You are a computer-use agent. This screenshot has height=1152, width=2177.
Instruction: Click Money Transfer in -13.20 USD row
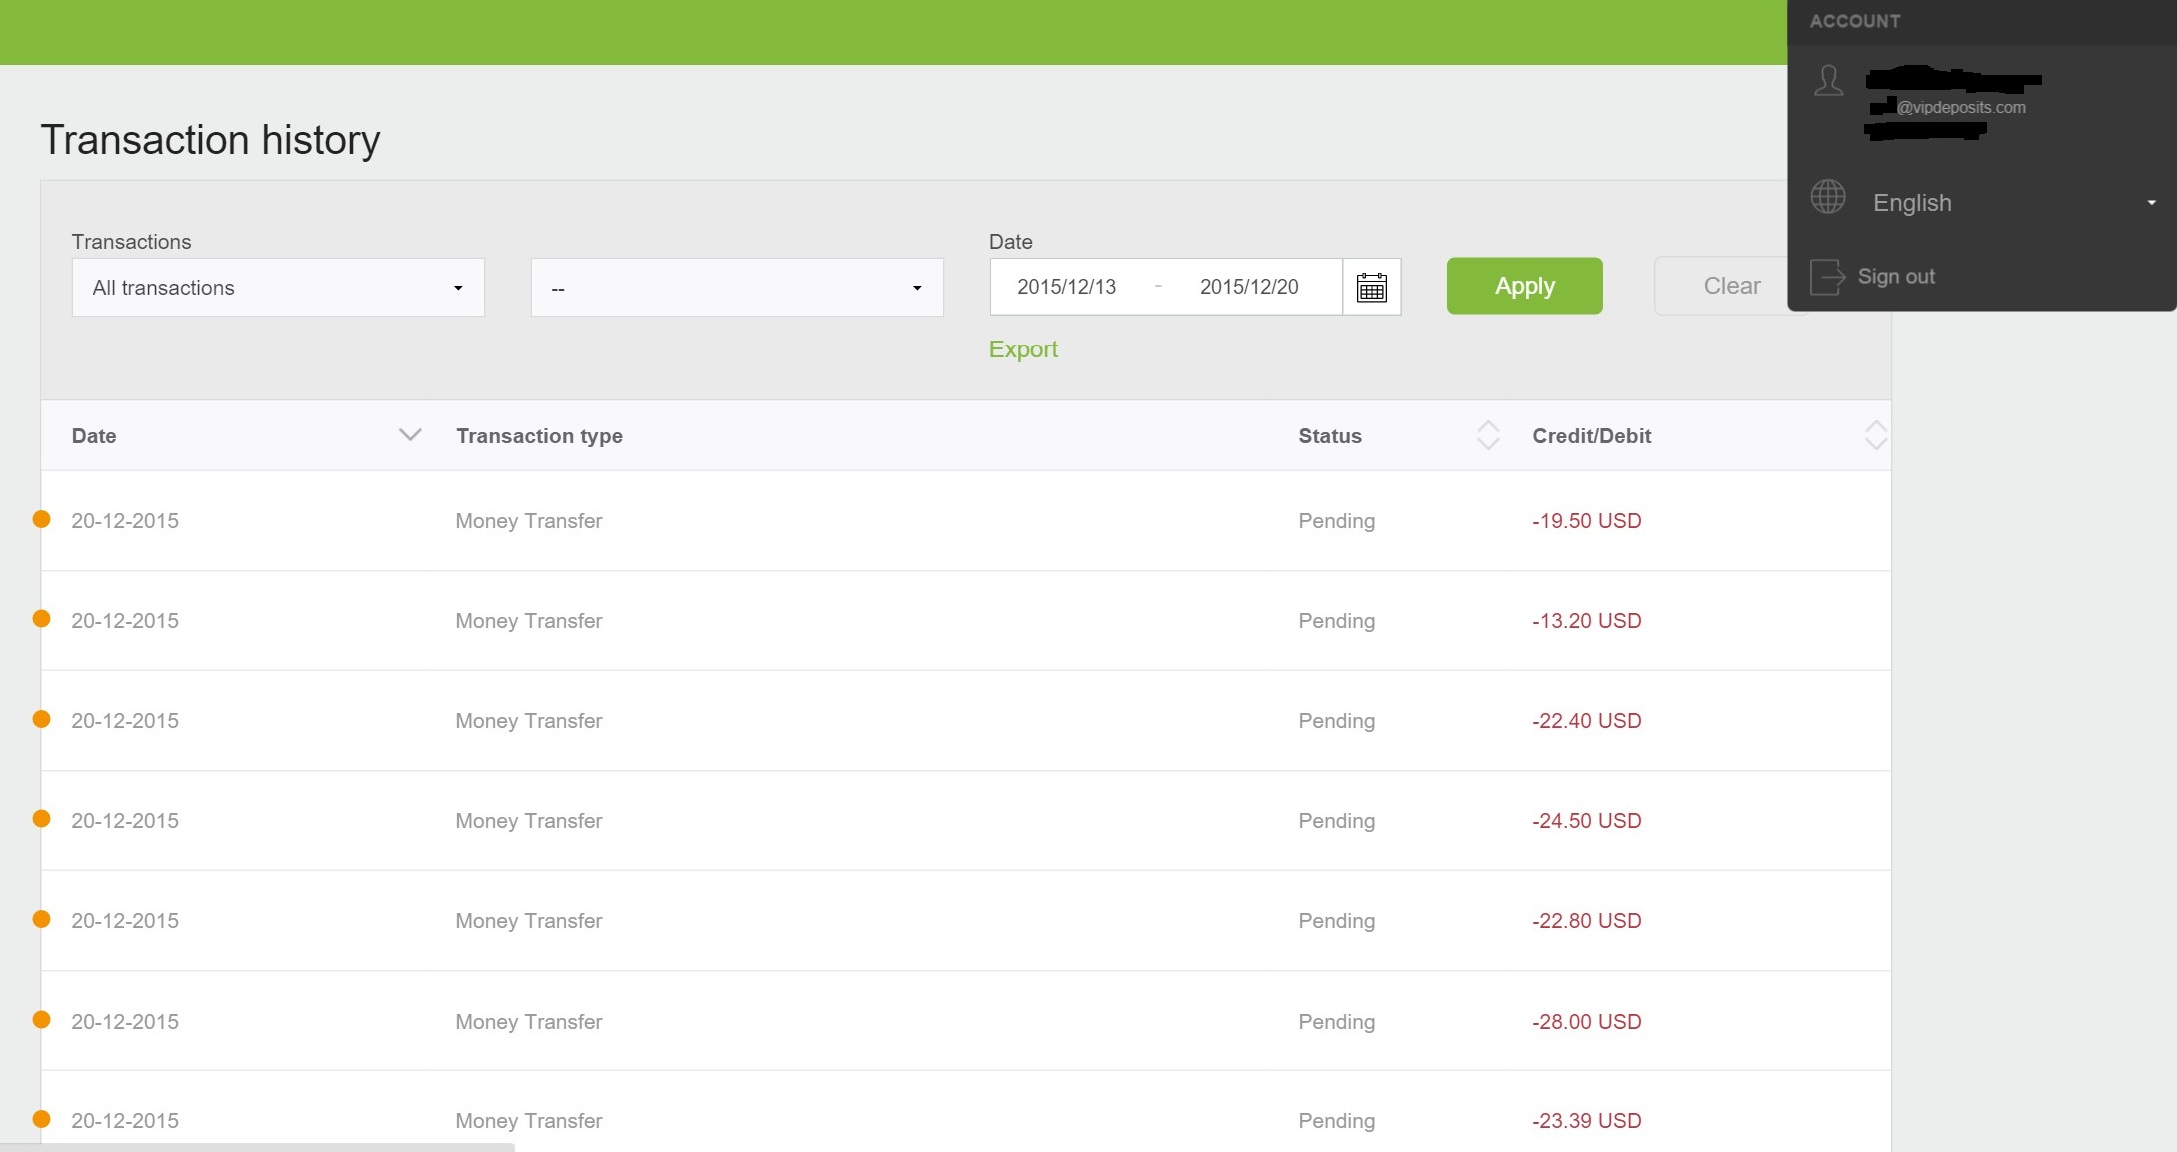529,621
